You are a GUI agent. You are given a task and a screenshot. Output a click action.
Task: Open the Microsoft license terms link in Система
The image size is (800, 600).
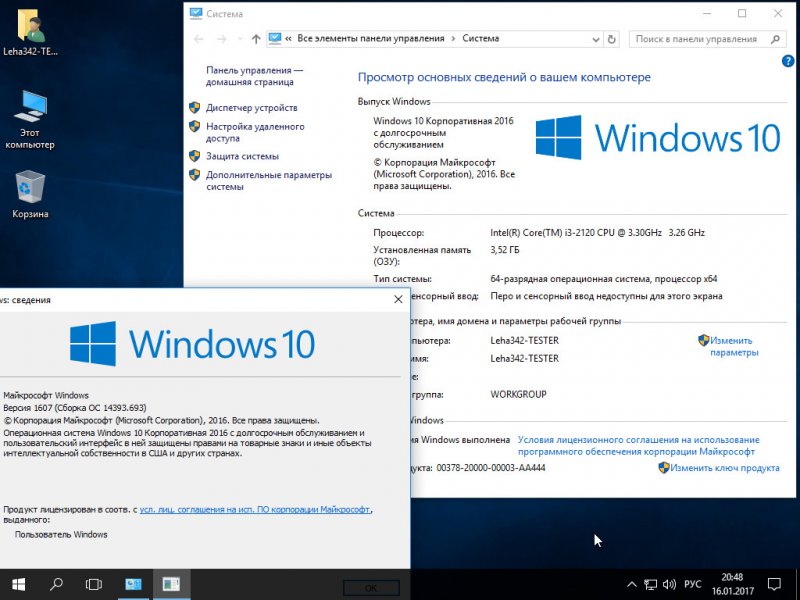(638, 445)
